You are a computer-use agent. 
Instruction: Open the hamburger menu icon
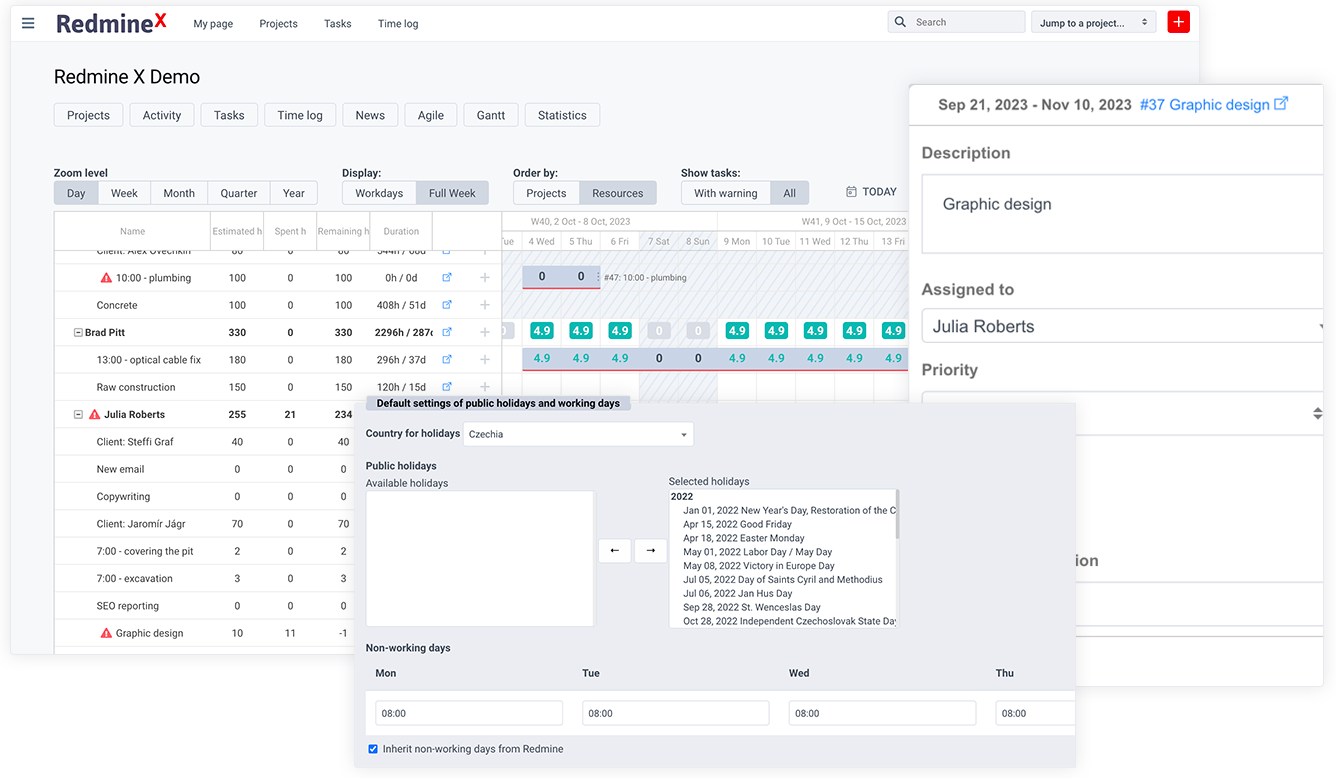click(x=28, y=23)
